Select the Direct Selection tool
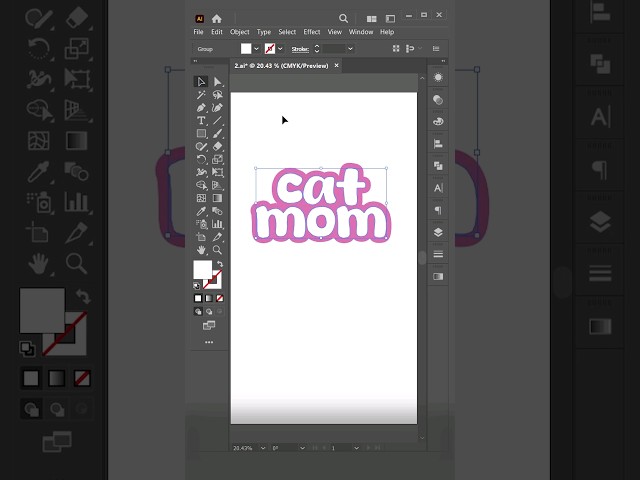The height and width of the screenshot is (480, 640). (x=217, y=82)
